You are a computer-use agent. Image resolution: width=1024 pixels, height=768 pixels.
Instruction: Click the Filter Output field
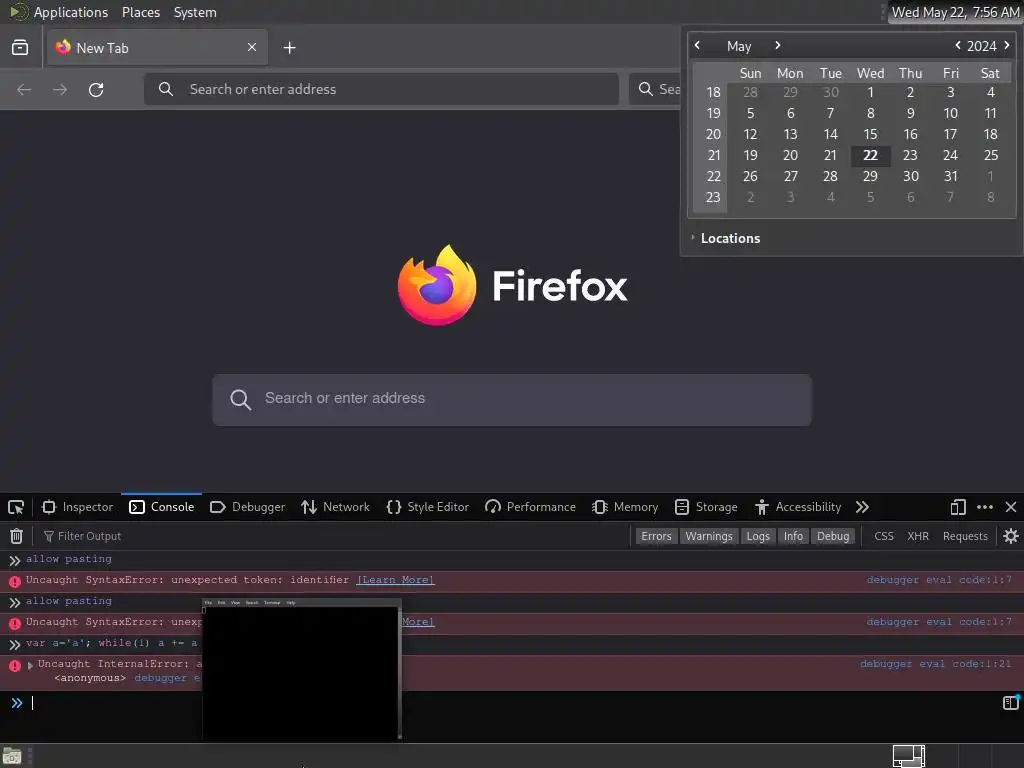tap(333, 536)
